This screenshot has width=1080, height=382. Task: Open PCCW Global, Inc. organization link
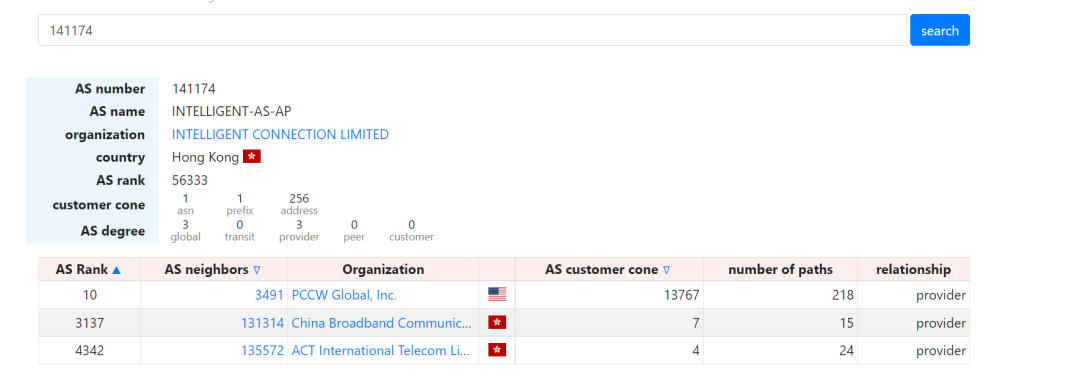tap(344, 295)
